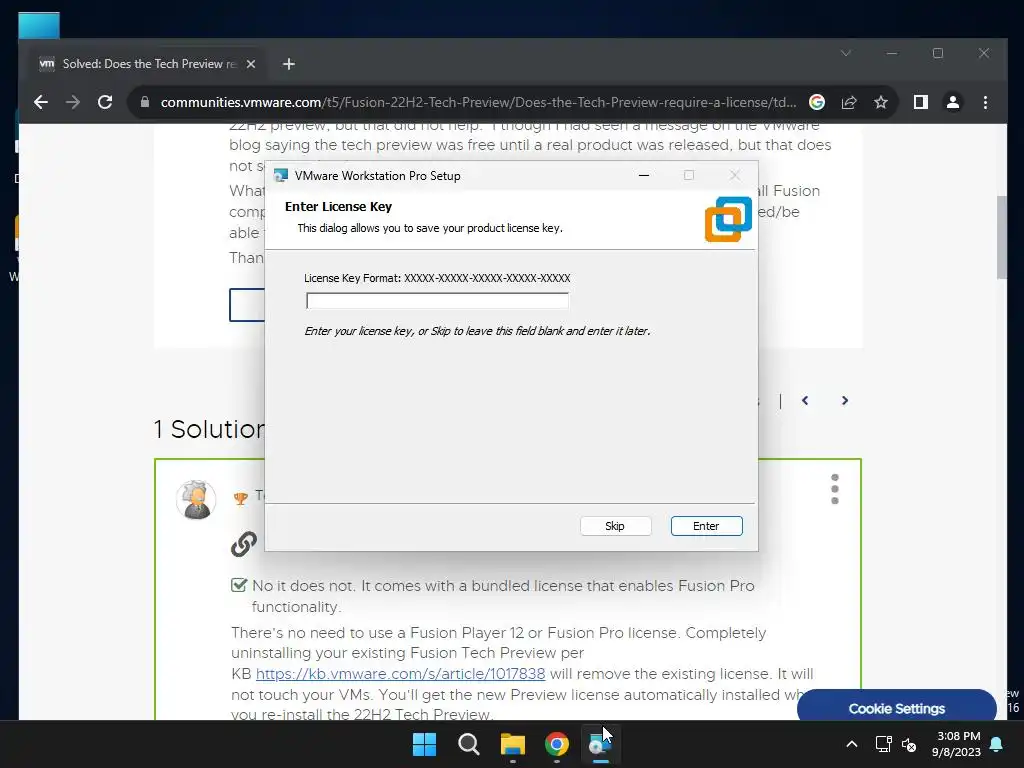Viewport: 1024px width, 768px height.
Task: Click the Enter button in VMware setup
Action: [706, 526]
